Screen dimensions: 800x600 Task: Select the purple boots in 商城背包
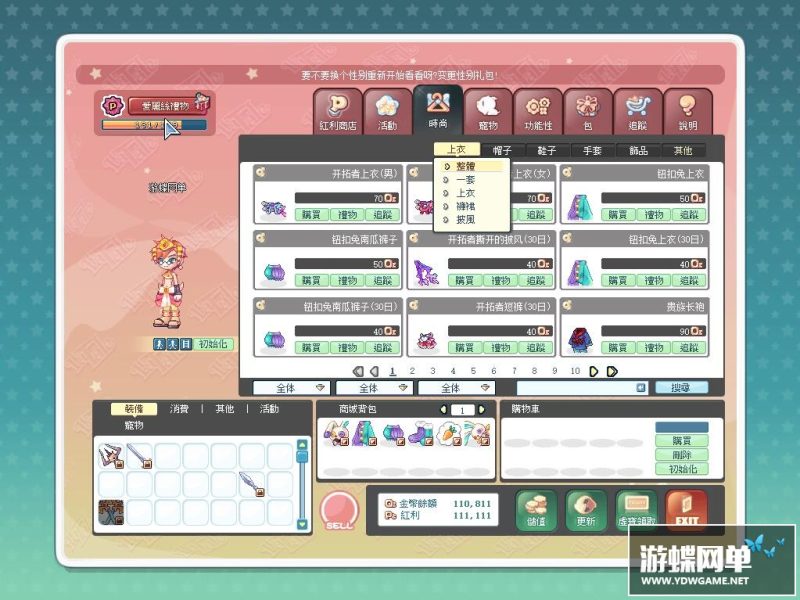[x=421, y=433]
